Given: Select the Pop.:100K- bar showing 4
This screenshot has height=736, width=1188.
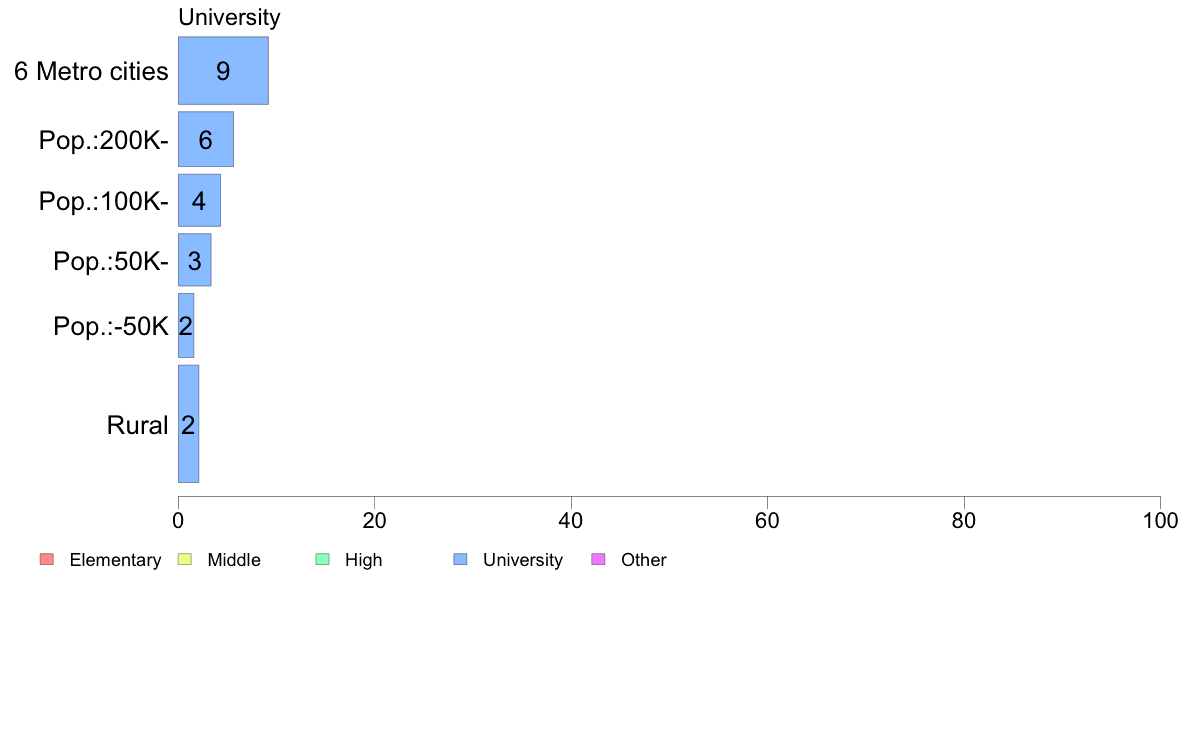Looking at the screenshot, I should [199, 200].
